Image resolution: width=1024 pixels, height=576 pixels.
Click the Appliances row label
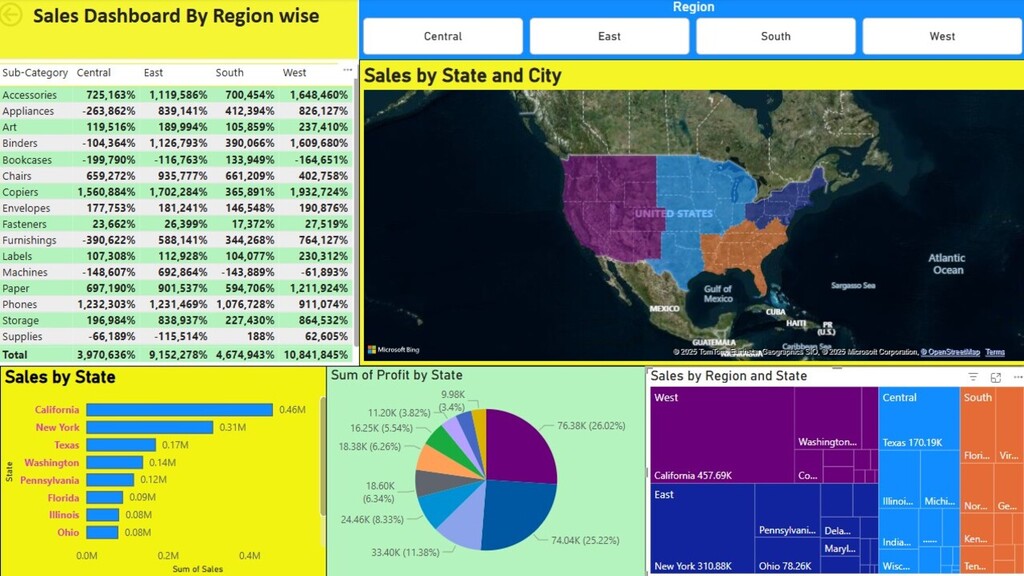point(28,111)
